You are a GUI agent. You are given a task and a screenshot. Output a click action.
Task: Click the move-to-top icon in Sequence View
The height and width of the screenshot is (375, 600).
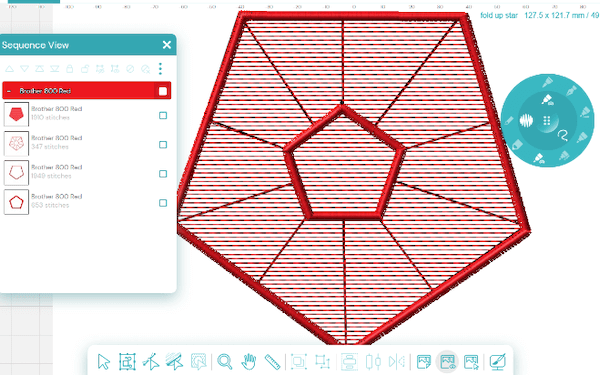39,69
